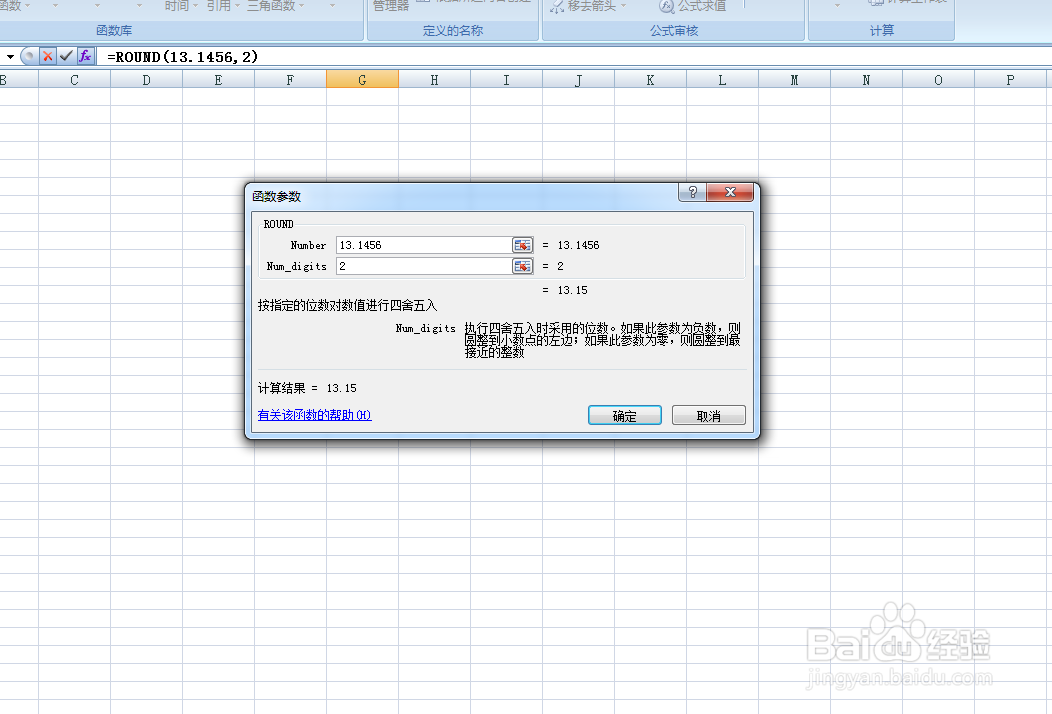The height and width of the screenshot is (714, 1052).
Task: Select column E header
Action: tap(218, 80)
